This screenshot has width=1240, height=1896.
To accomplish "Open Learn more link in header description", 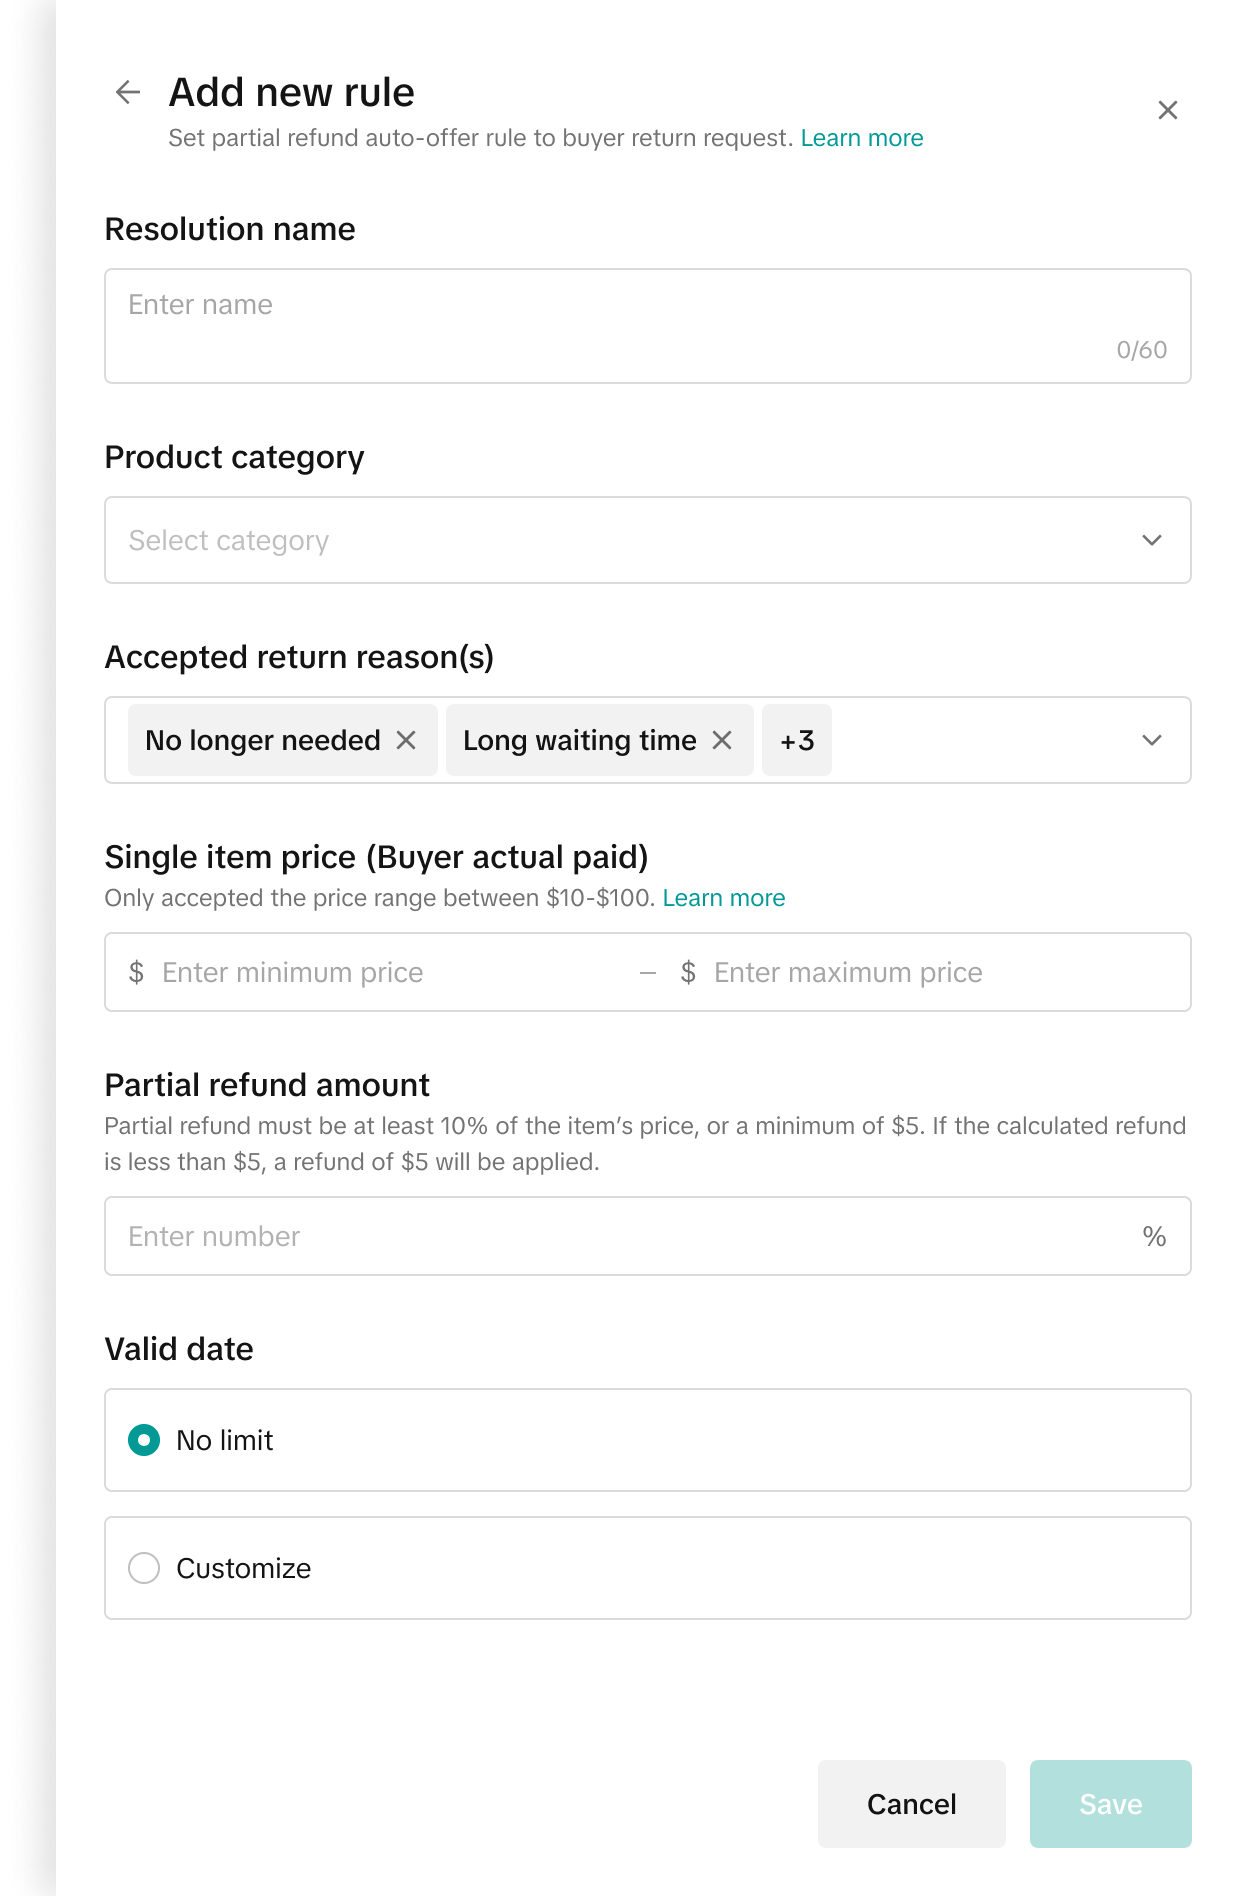I will point(862,138).
